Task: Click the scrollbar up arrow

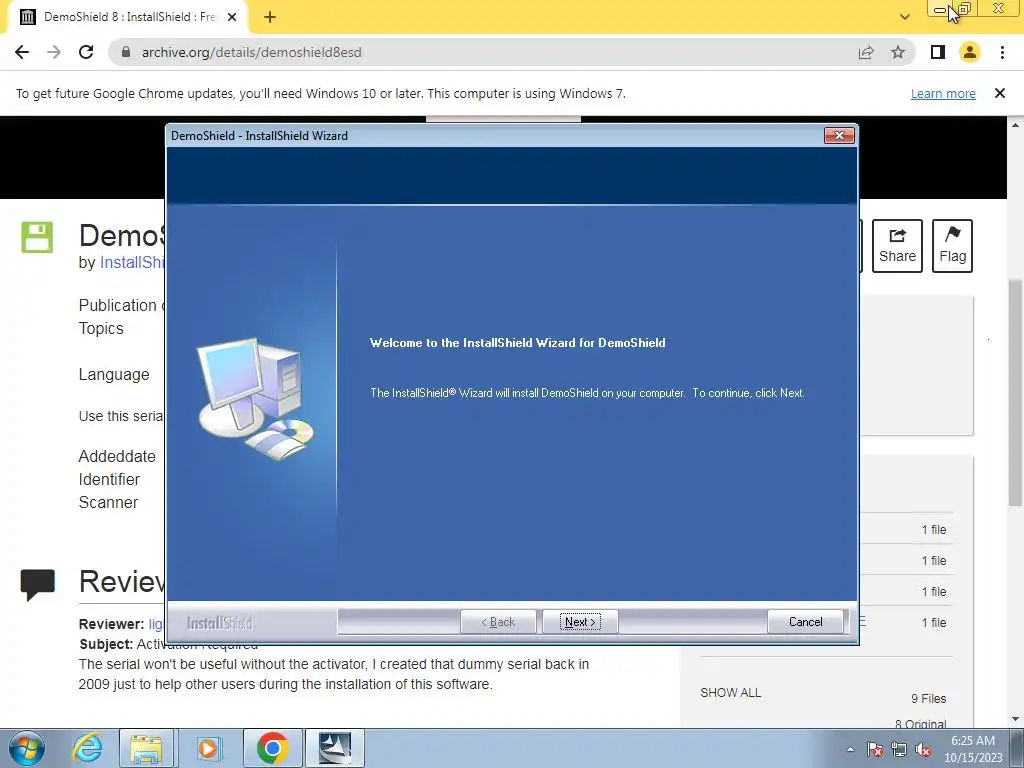Action: (x=1016, y=124)
